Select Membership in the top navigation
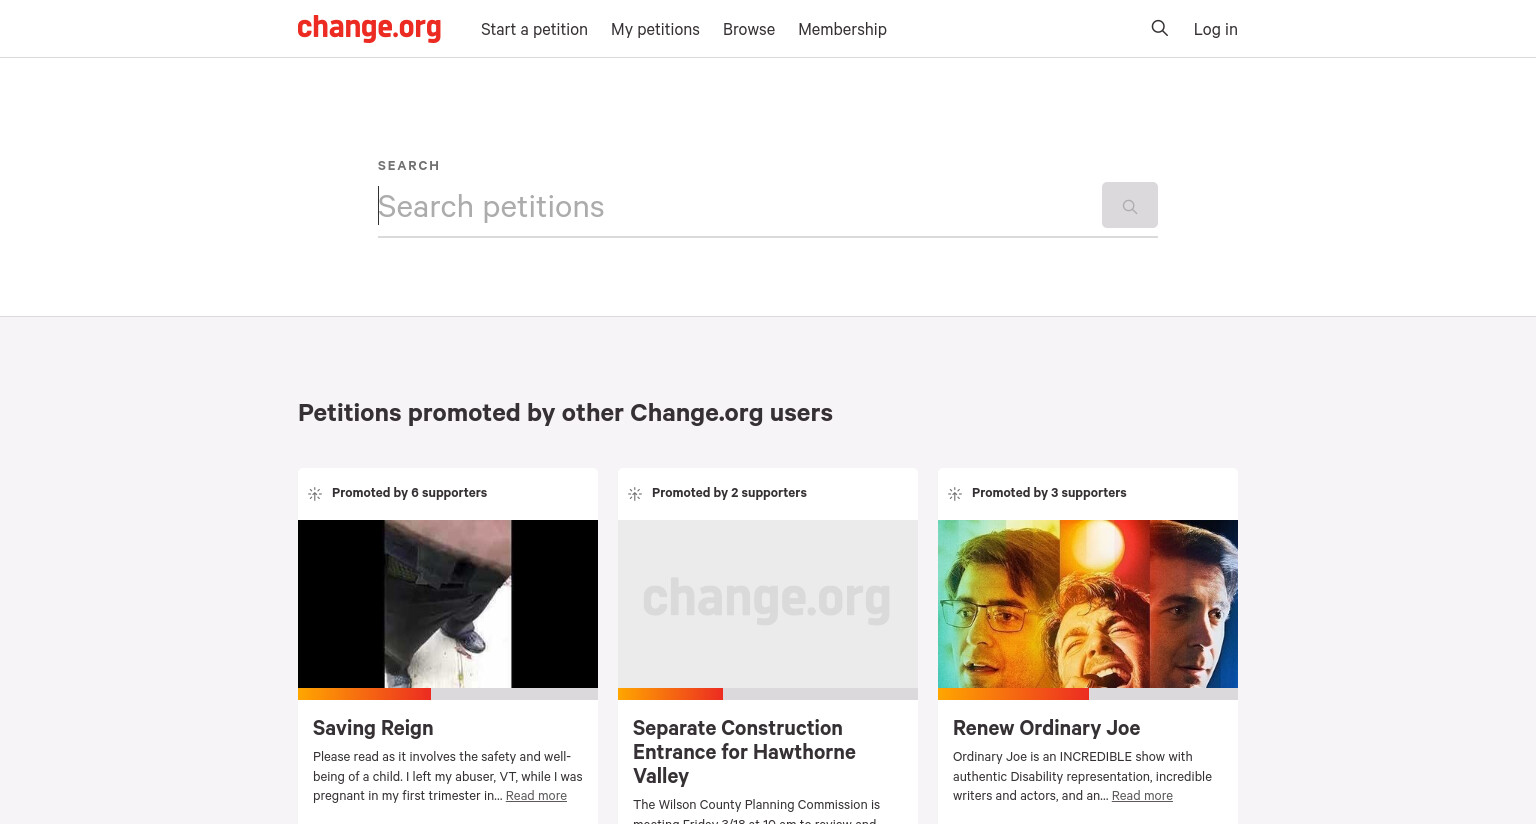The height and width of the screenshot is (824, 1536). [x=842, y=29]
